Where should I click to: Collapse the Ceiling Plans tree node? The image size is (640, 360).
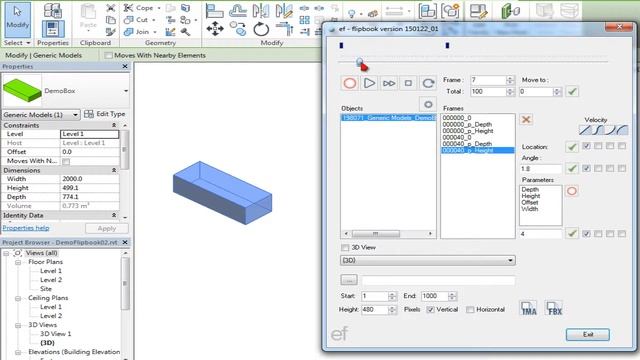pyautogui.click(x=18, y=298)
